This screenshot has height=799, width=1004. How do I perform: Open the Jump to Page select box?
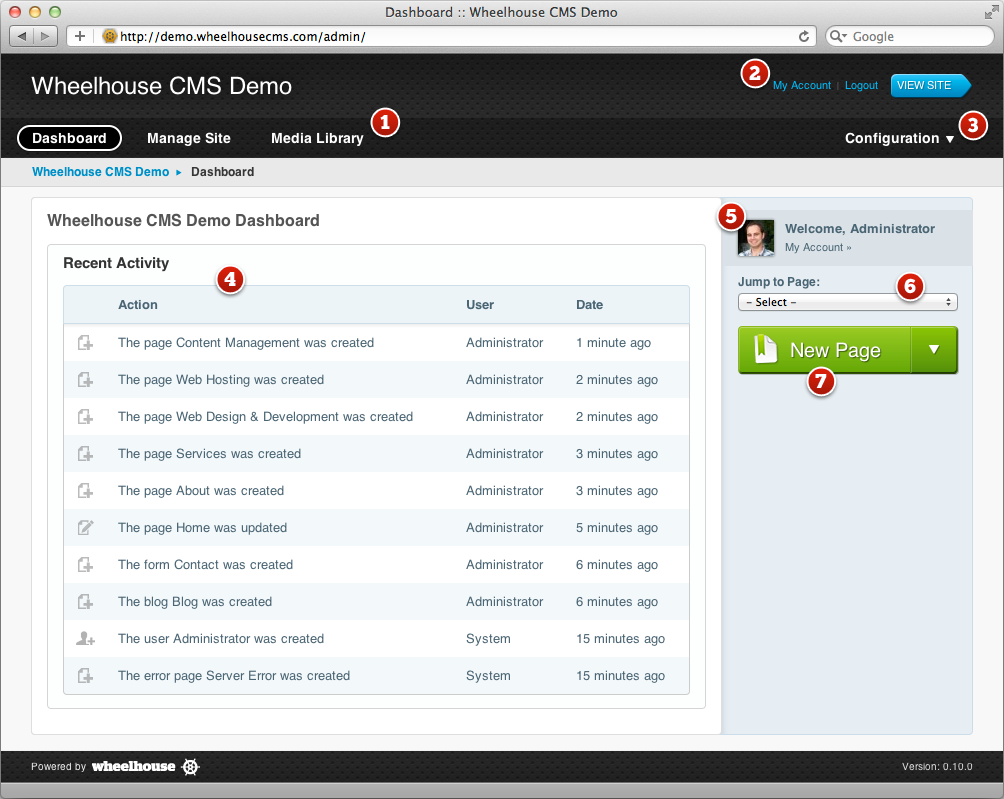(847, 302)
